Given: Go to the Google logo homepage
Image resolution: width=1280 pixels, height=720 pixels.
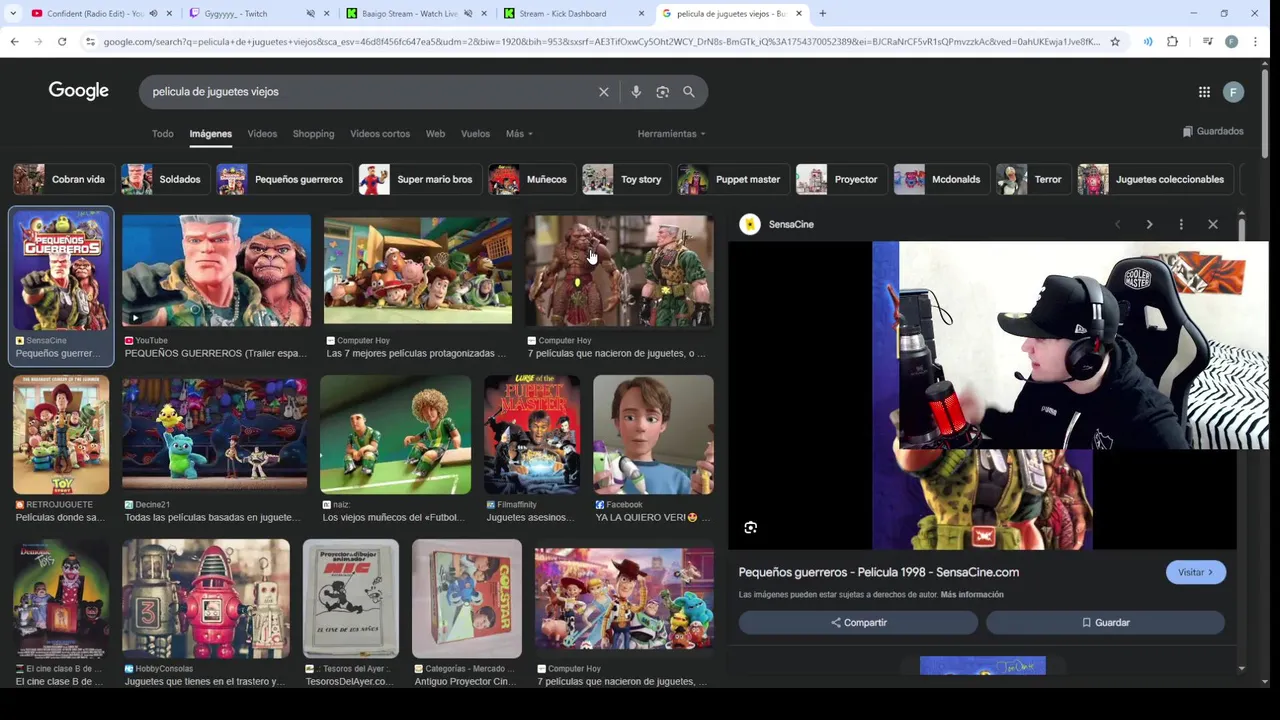Looking at the screenshot, I should point(79,91).
